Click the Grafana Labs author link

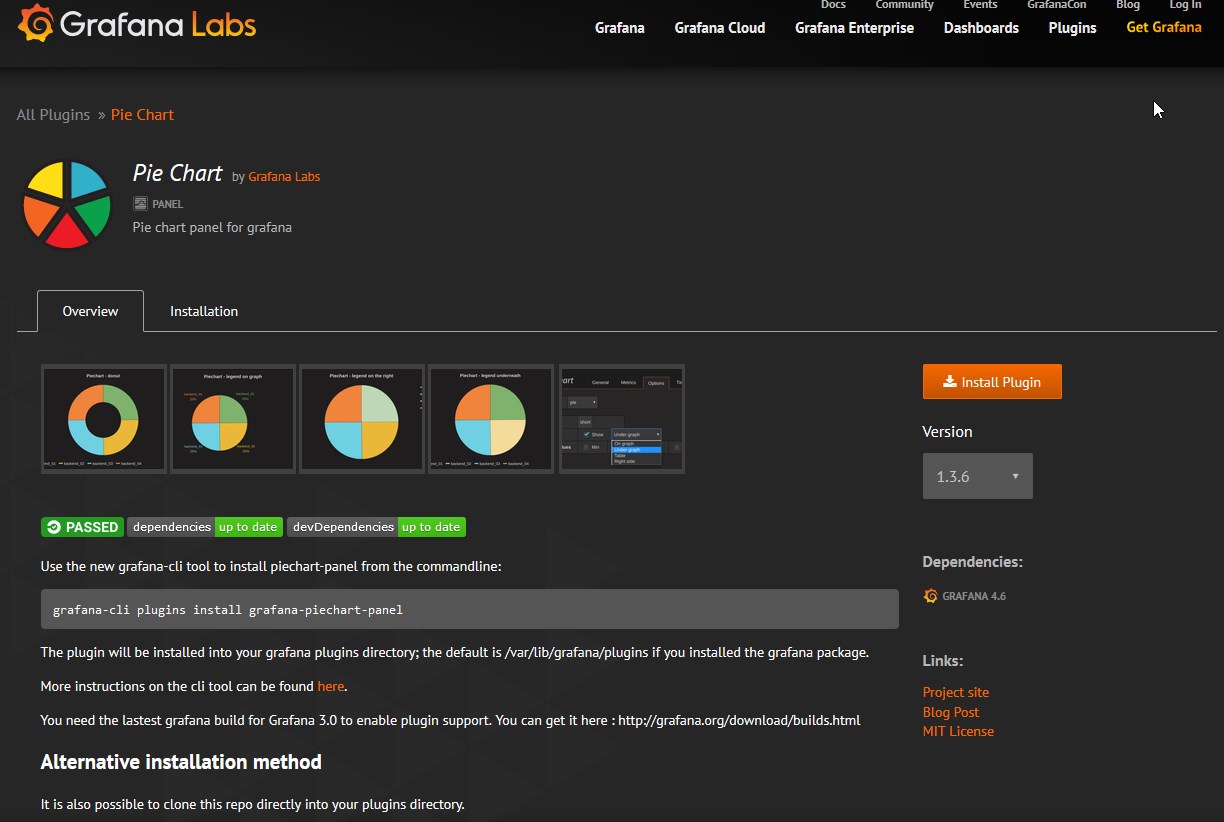284,177
